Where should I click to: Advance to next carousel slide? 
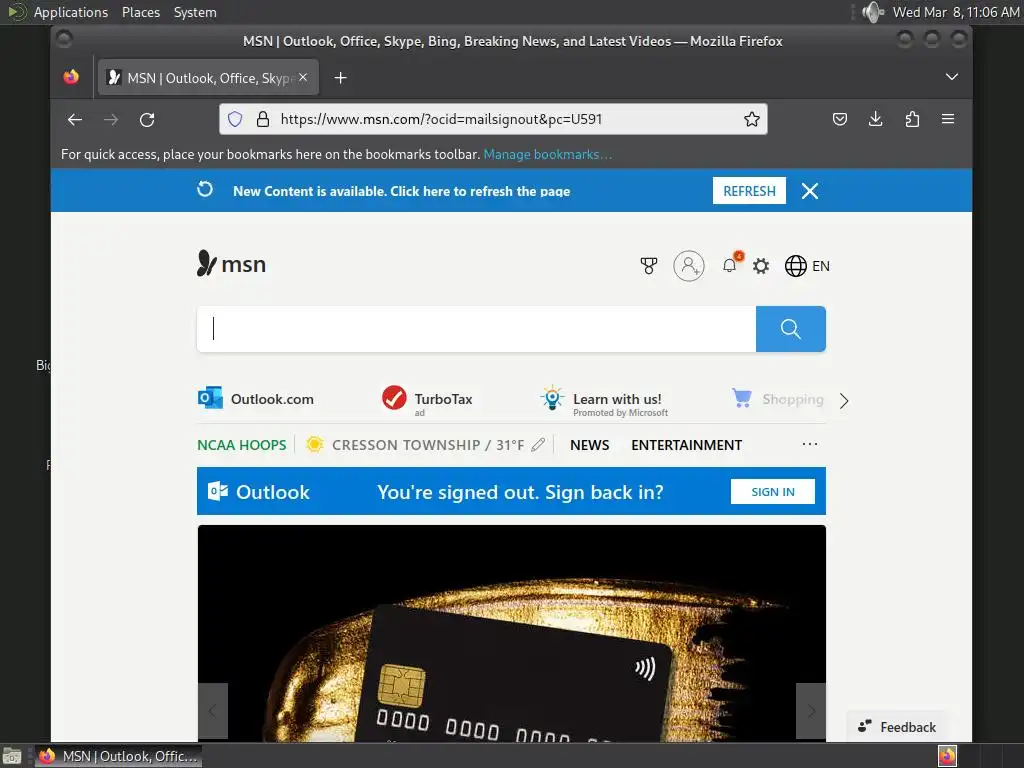click(811, 711)
